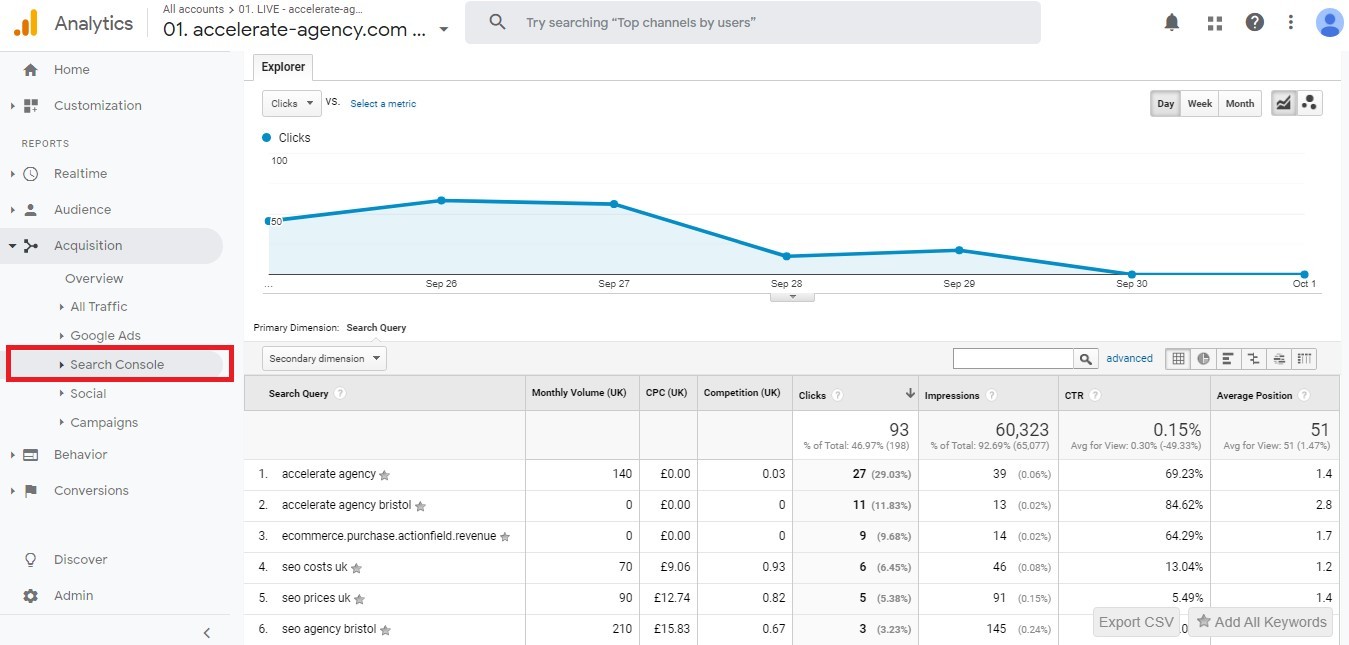The image size is (1349, 645).
Task: Click the Export CSV button
Action: tap(1136, 622)
